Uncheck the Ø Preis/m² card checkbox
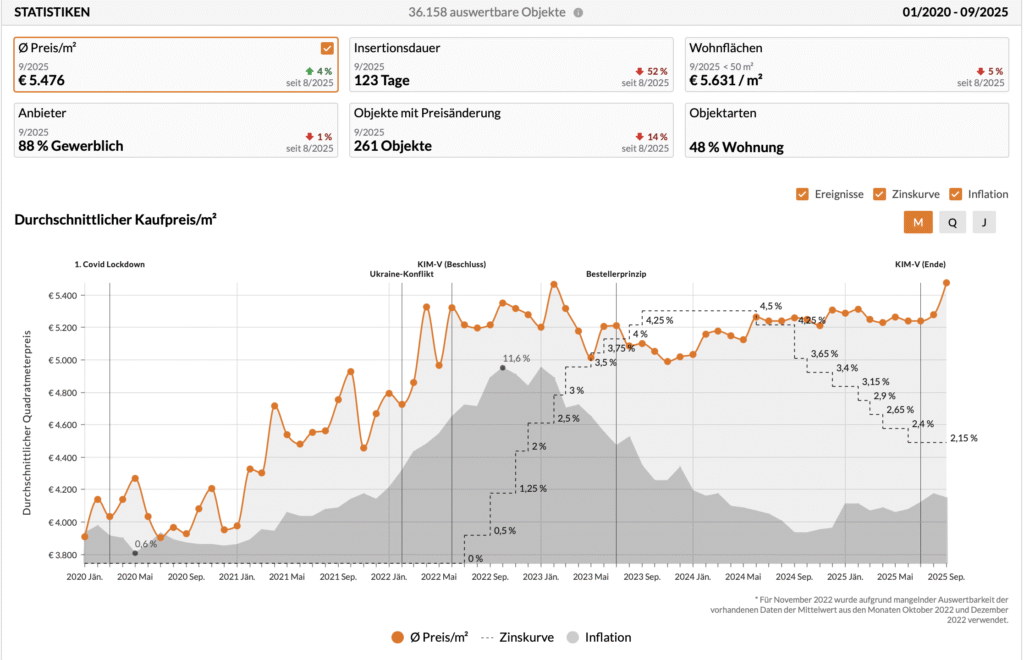The width and height of the screenshot is (1024, 660). coord(327,48)
